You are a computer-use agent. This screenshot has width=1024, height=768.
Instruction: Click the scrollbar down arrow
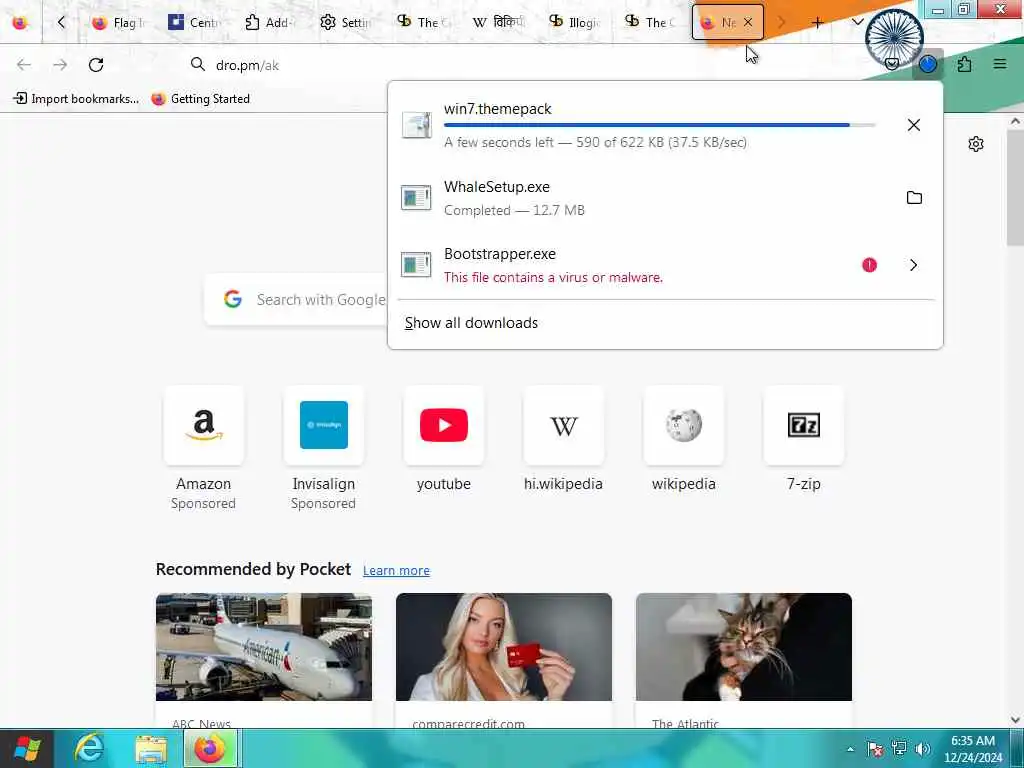tap(1016, 720)
